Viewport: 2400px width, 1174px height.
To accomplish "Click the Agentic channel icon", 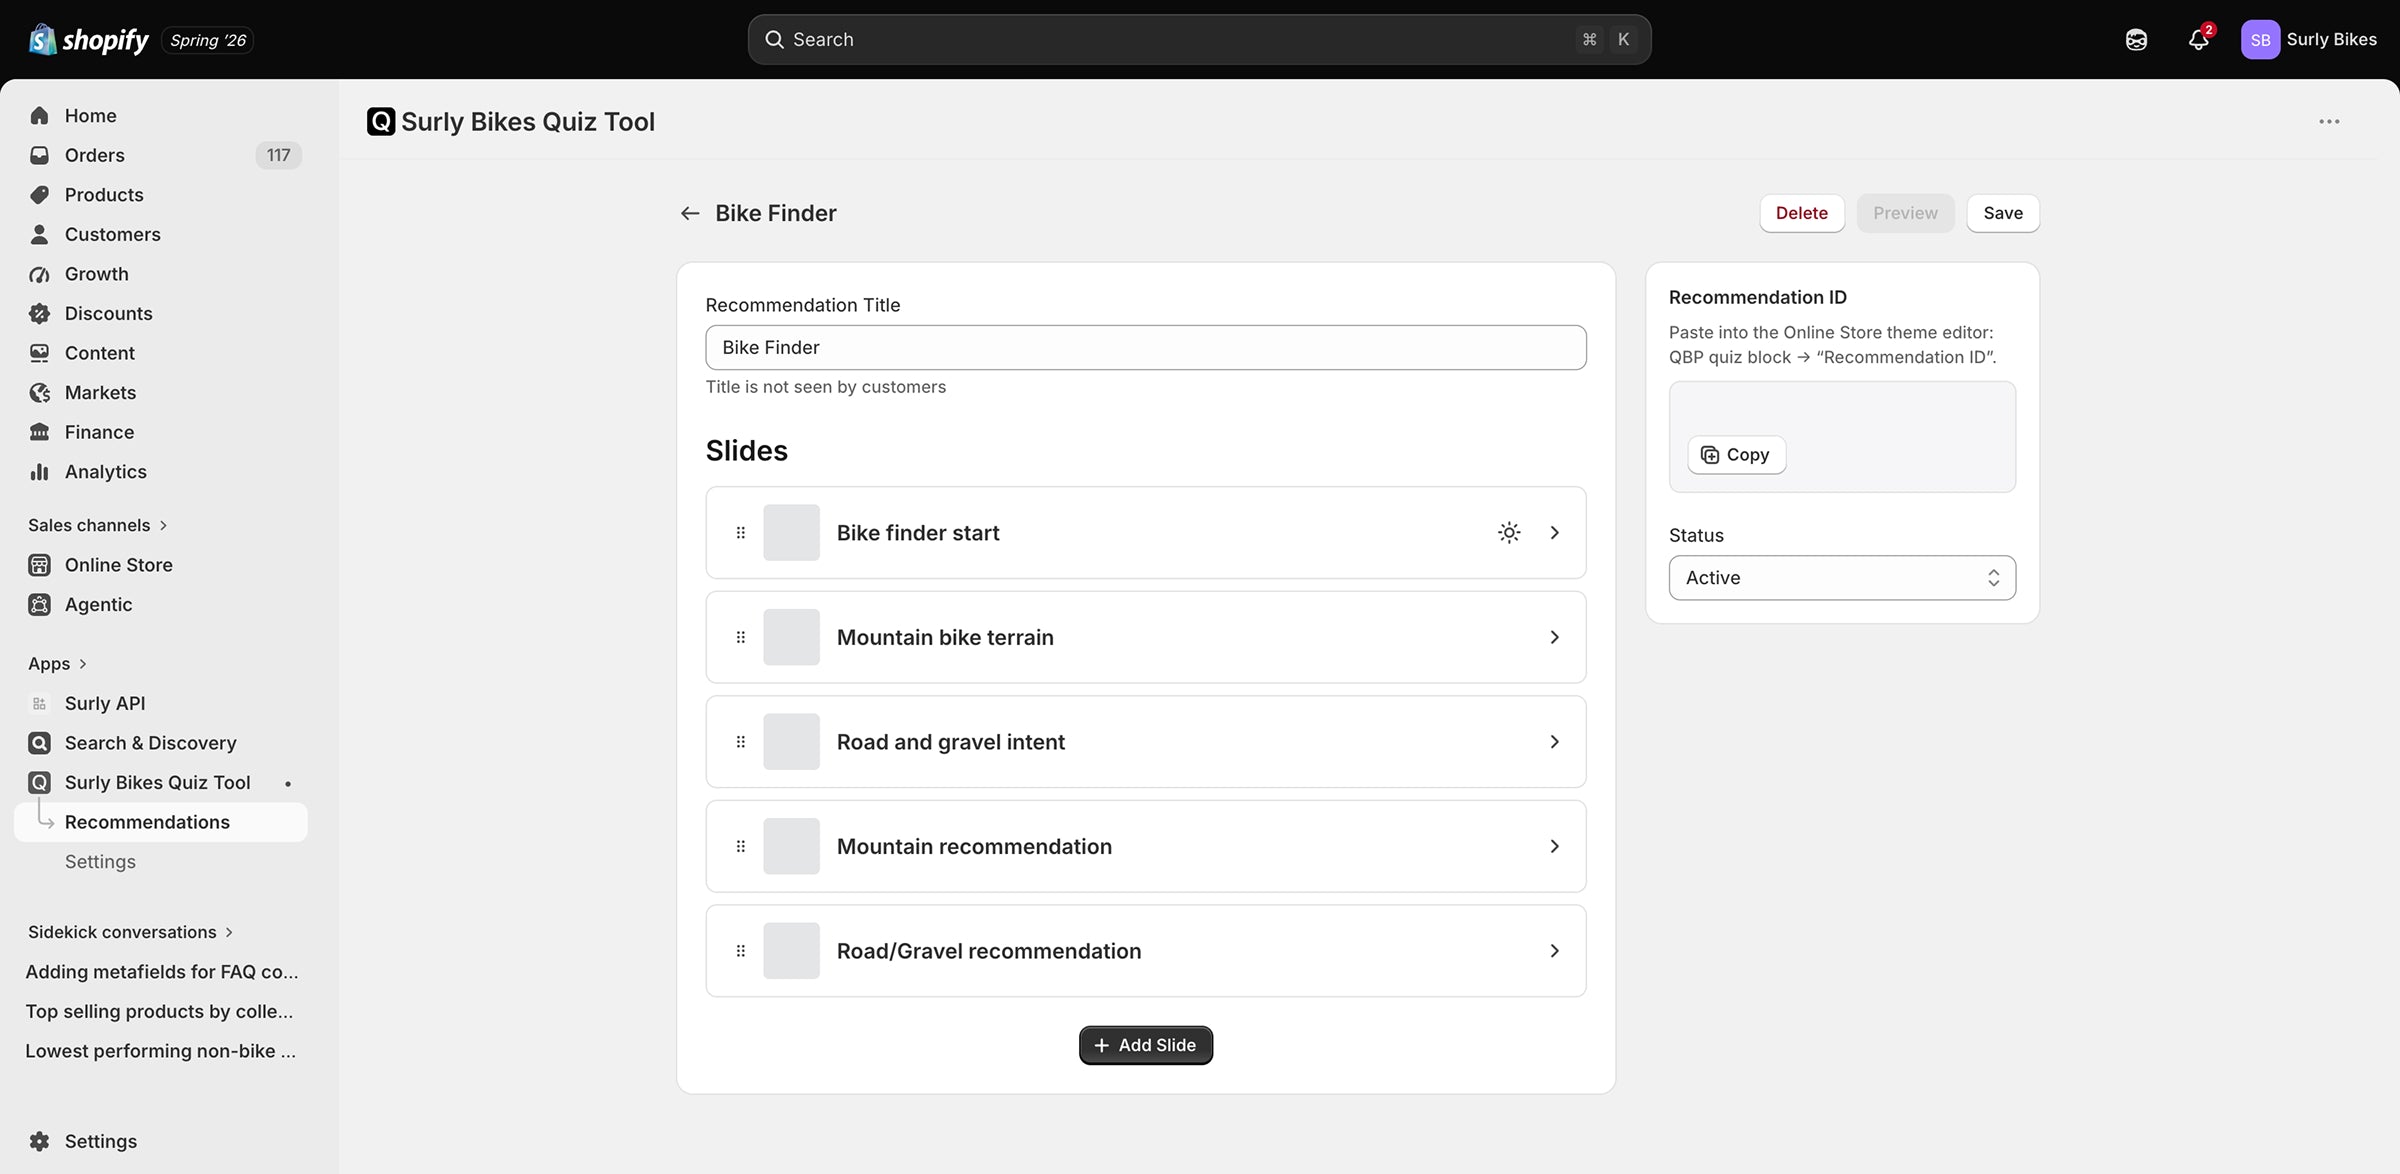I will (39, 605).
